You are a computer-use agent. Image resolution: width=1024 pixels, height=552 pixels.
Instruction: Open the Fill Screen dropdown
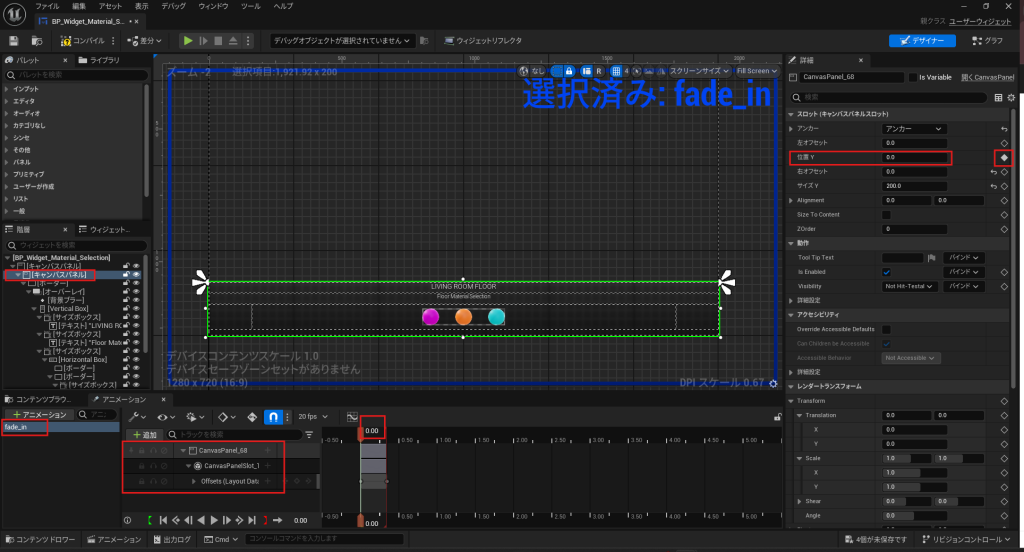pyautogui.click(x=755, y=71)
